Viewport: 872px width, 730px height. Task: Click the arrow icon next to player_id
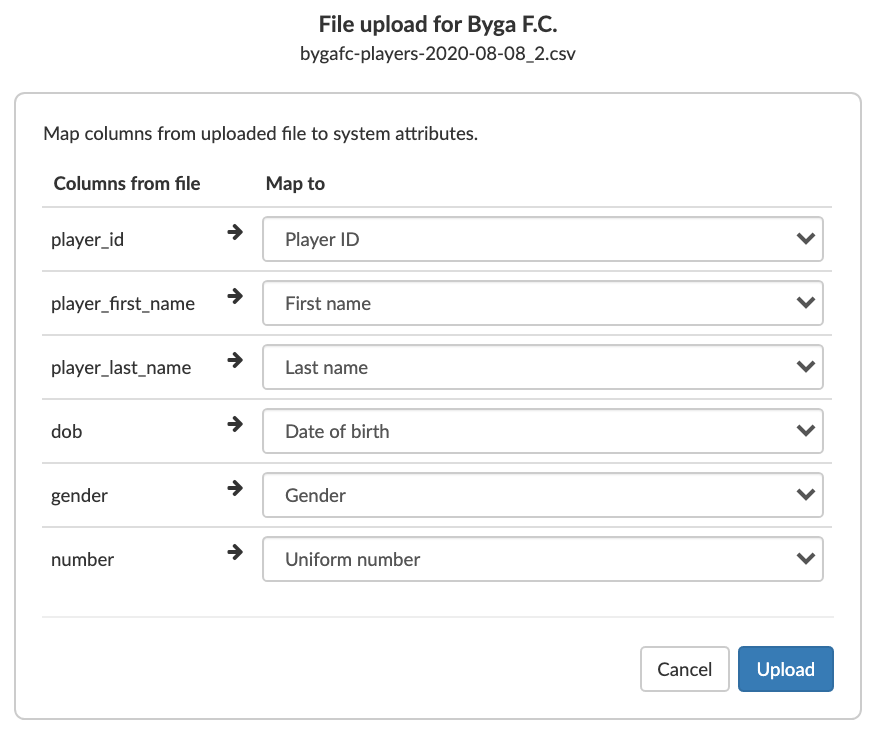click(235, 232)
